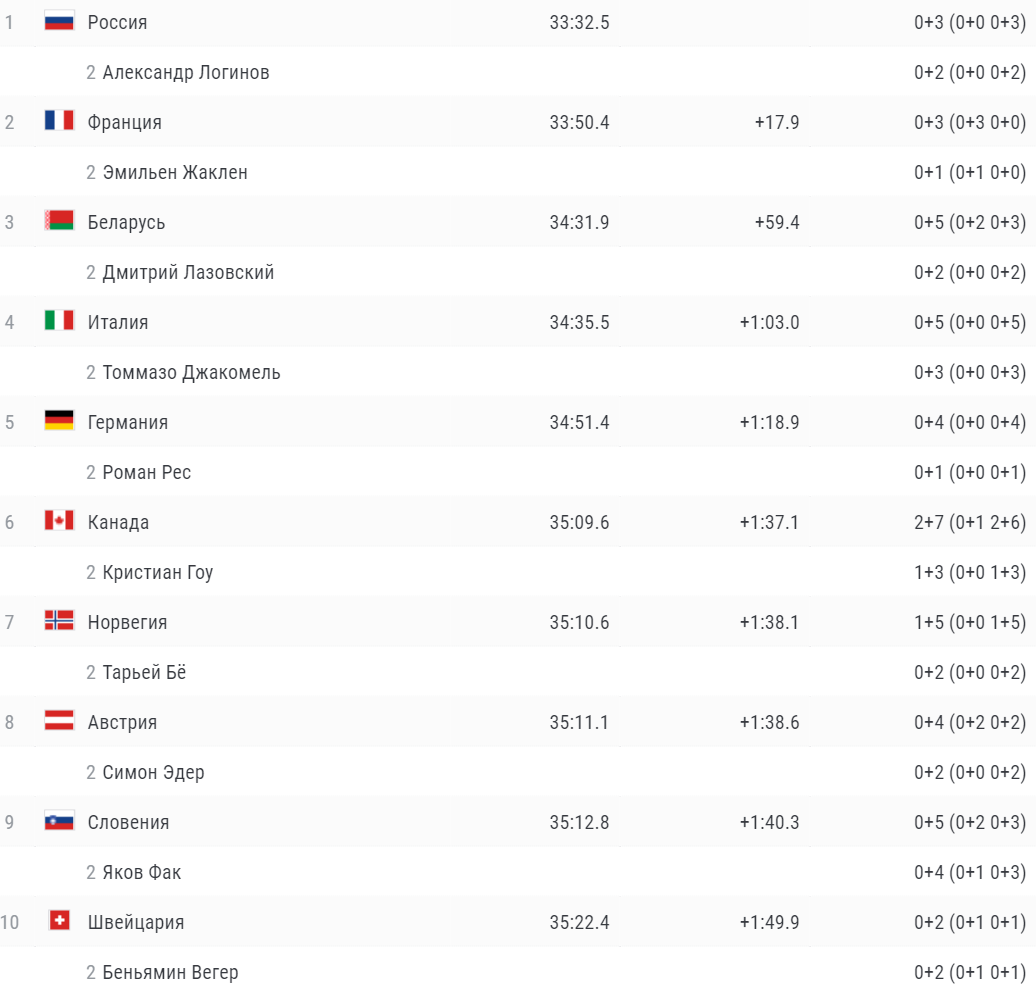Open the Россия team link
Screen dimensions: 1036x988
coord(117,22)
